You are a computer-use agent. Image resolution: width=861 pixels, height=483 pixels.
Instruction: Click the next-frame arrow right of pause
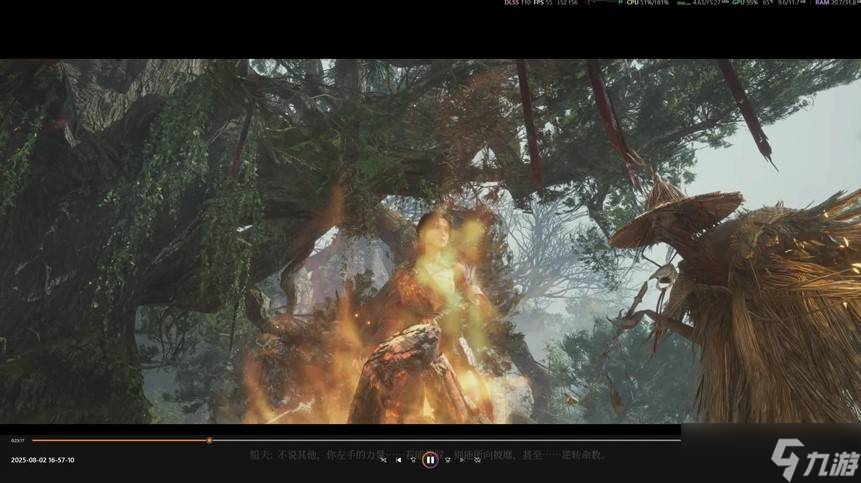point(462,460)
